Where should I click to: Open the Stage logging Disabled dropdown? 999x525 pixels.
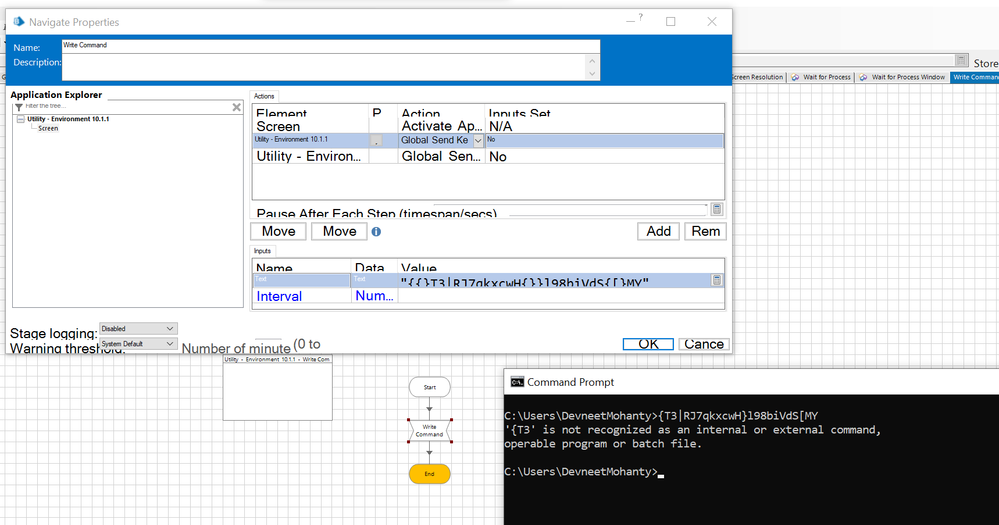coord(169,329)
